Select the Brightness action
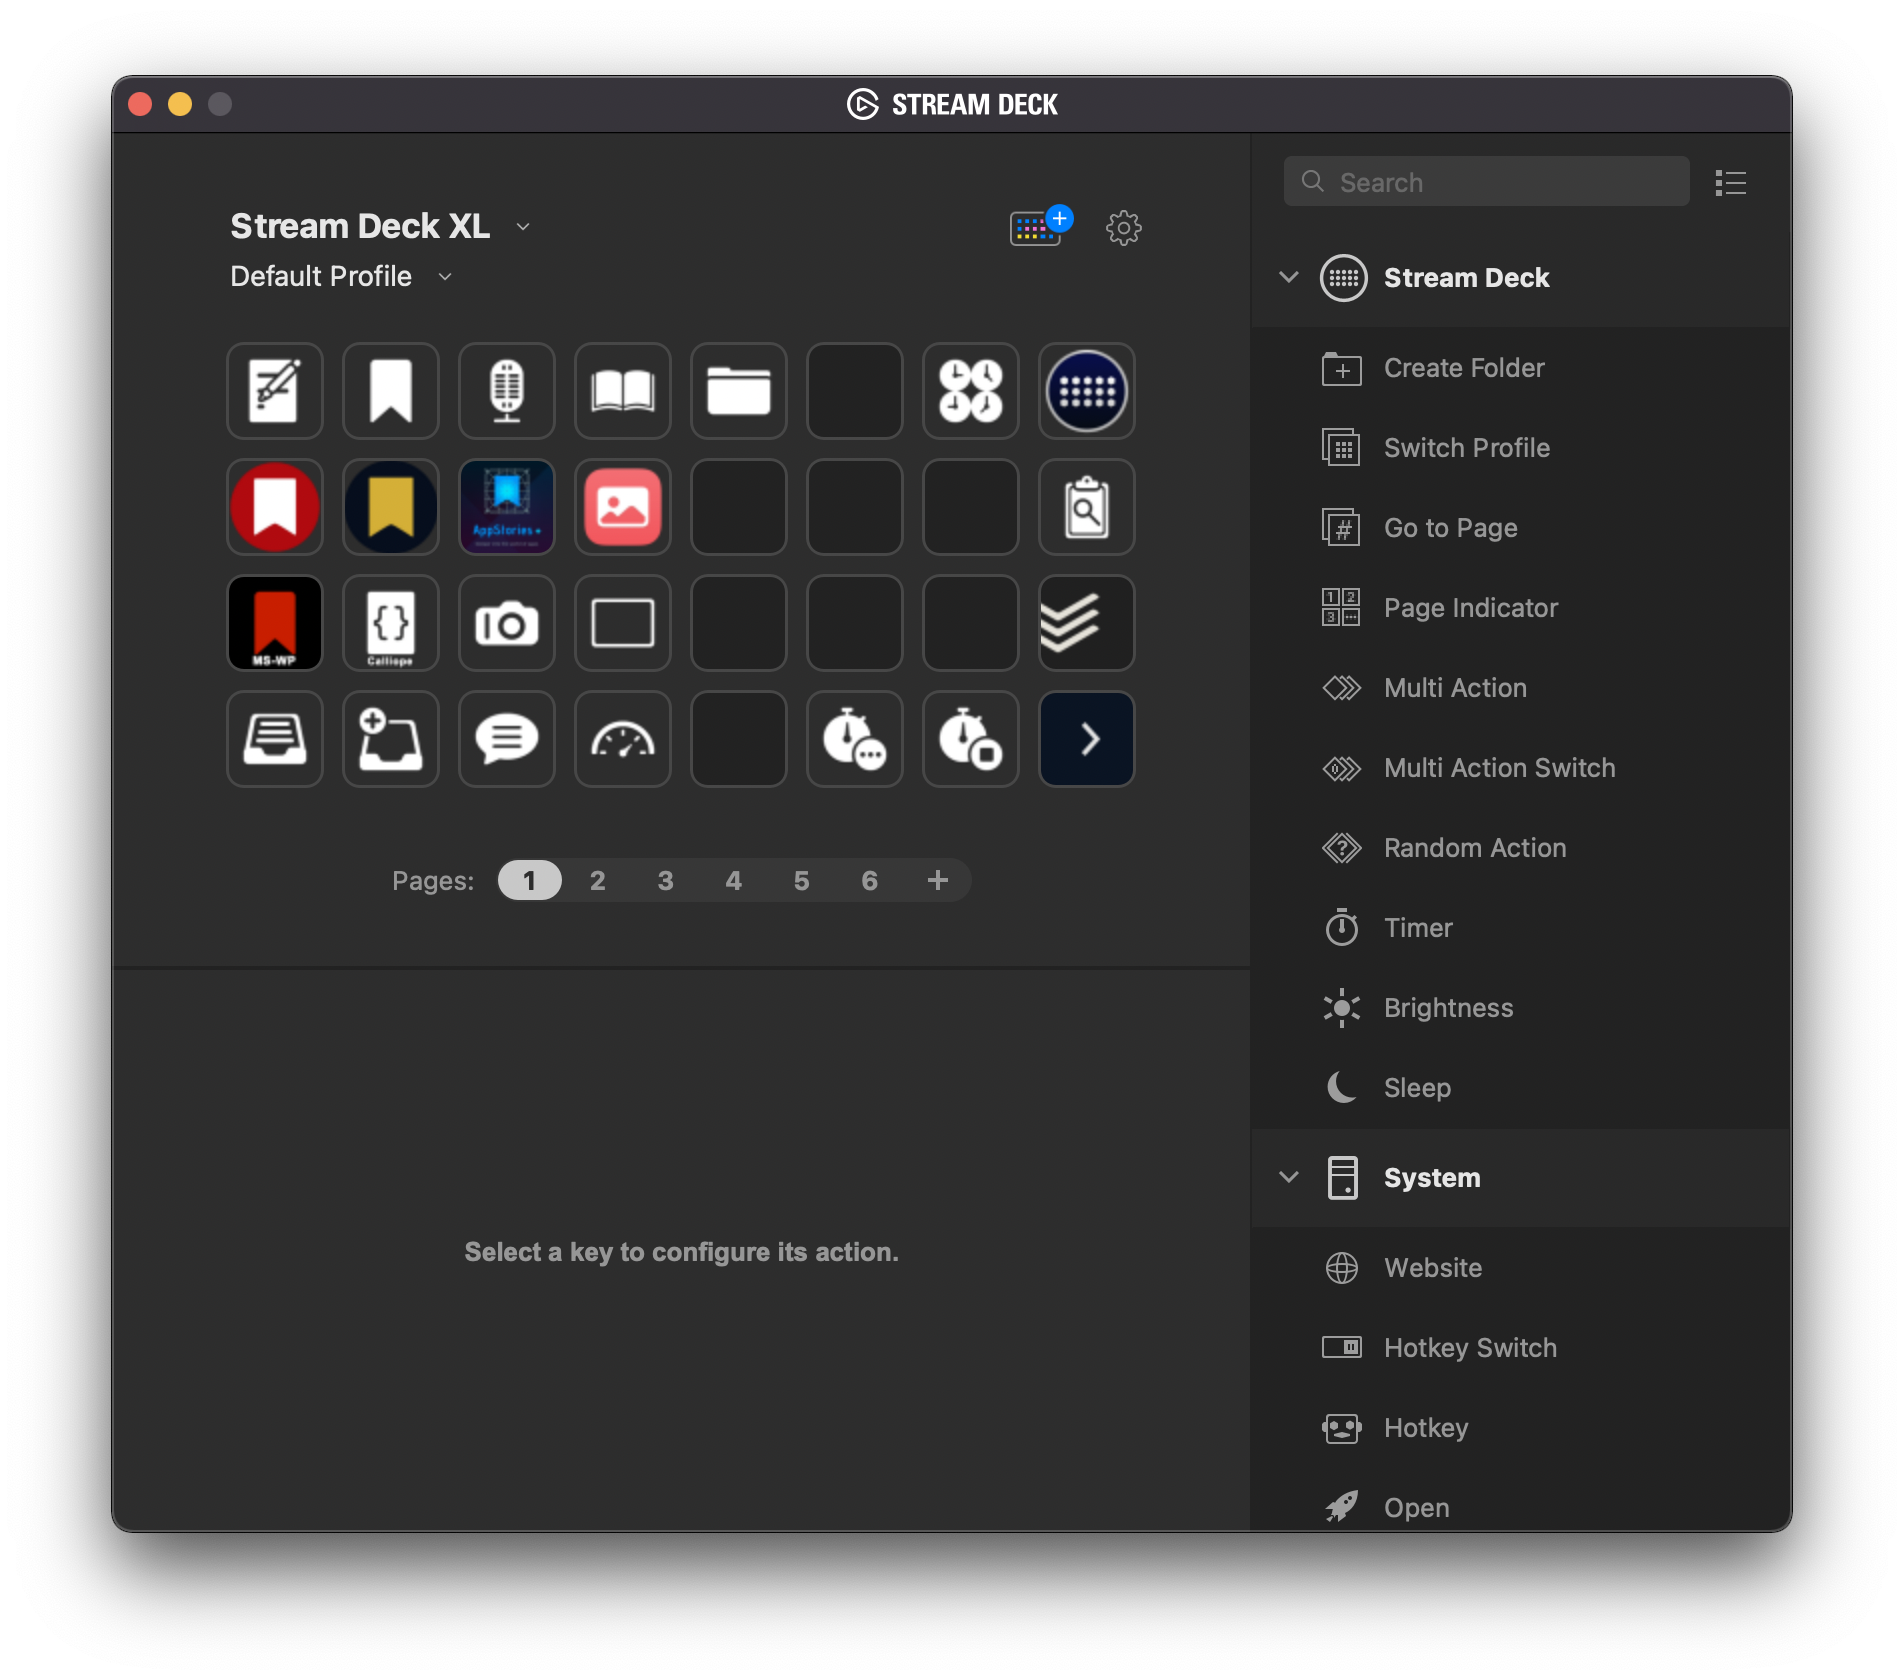Image resolution: width=1904 pixels, height=1680 pixels. pyautogui.click(x=1521, y=1008)
